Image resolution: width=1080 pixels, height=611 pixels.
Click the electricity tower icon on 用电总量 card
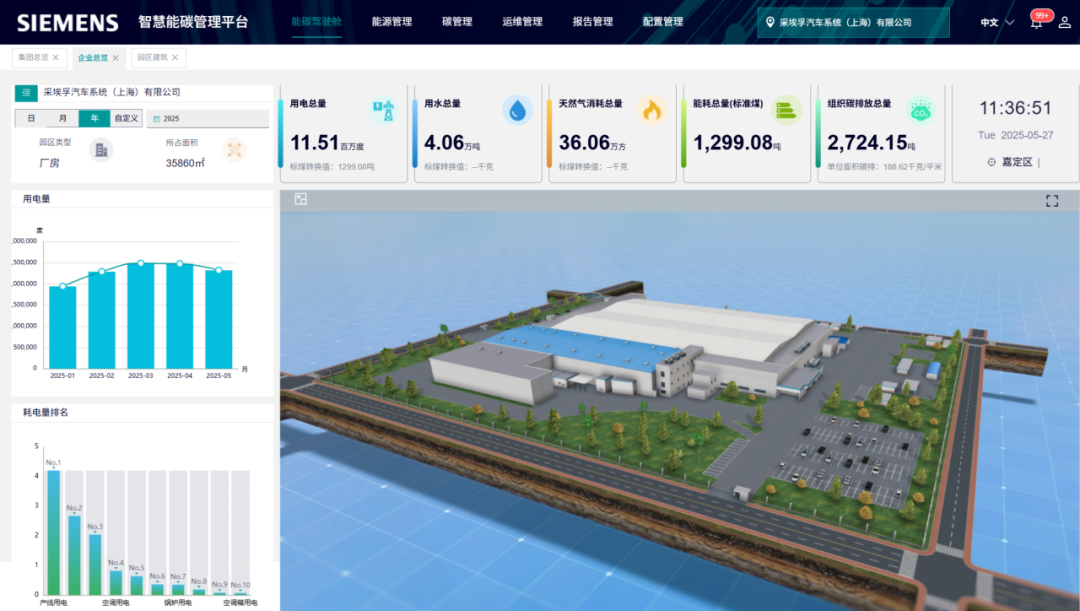[382, 109]
